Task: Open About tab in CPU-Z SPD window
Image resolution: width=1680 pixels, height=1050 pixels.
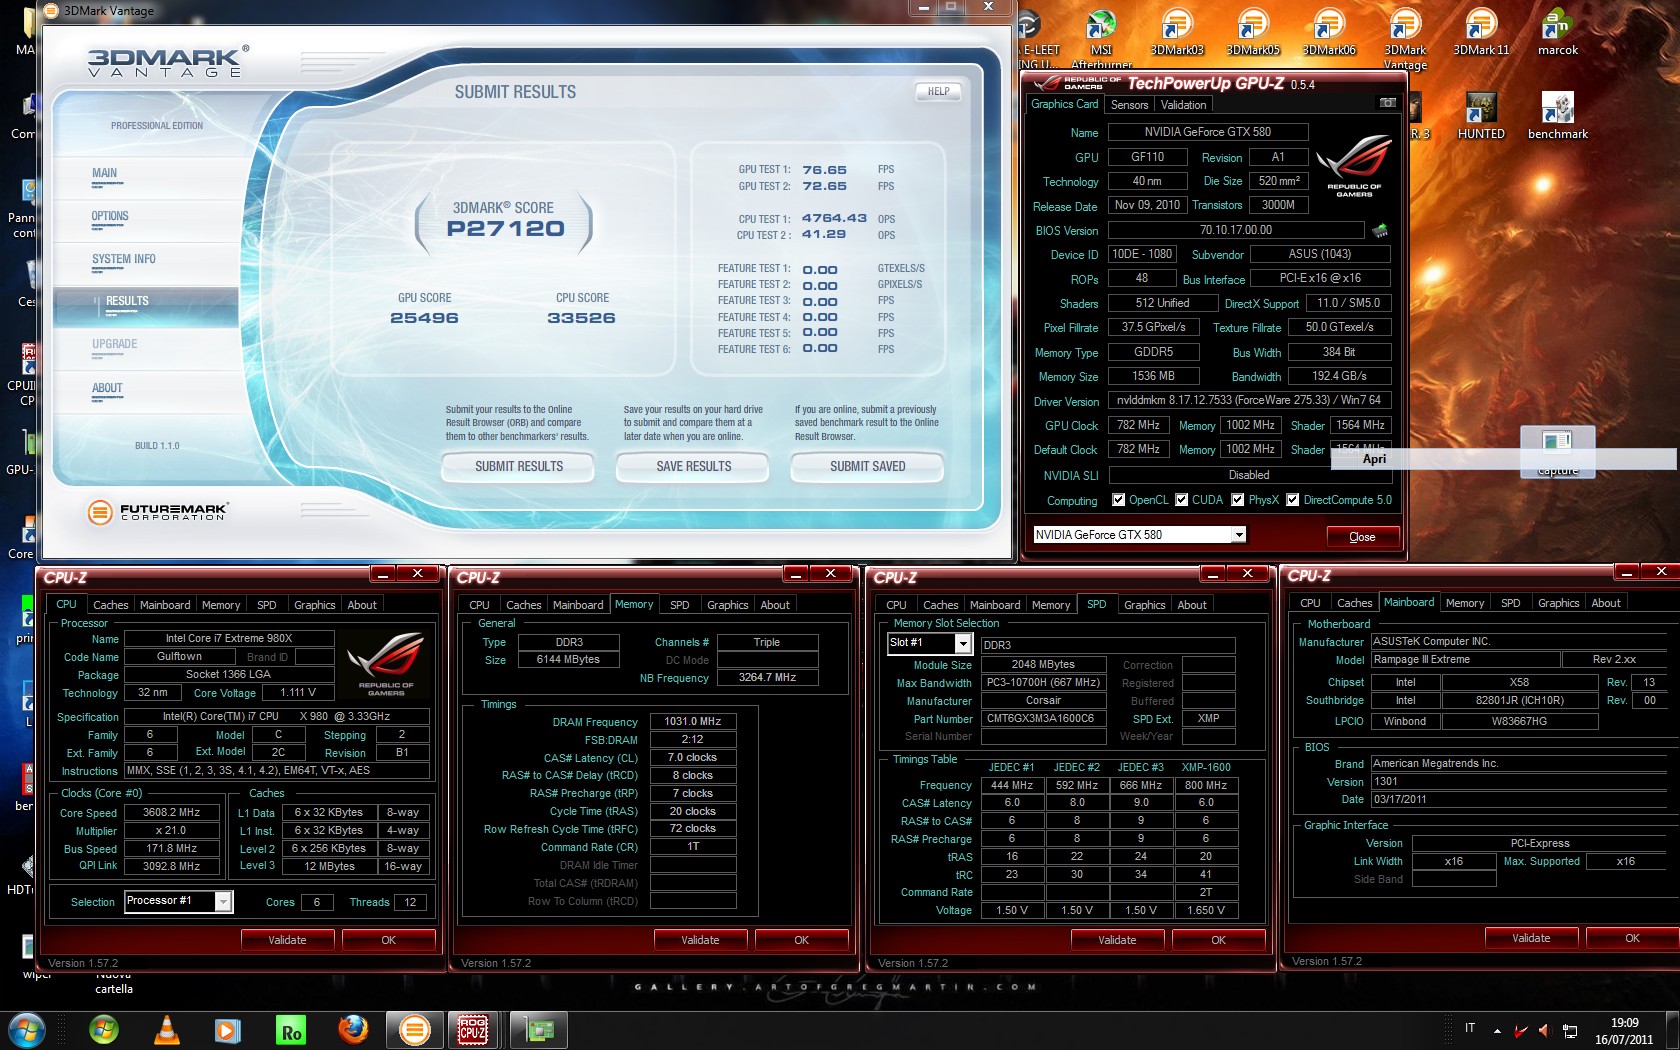Action: tap(1192, 605)
